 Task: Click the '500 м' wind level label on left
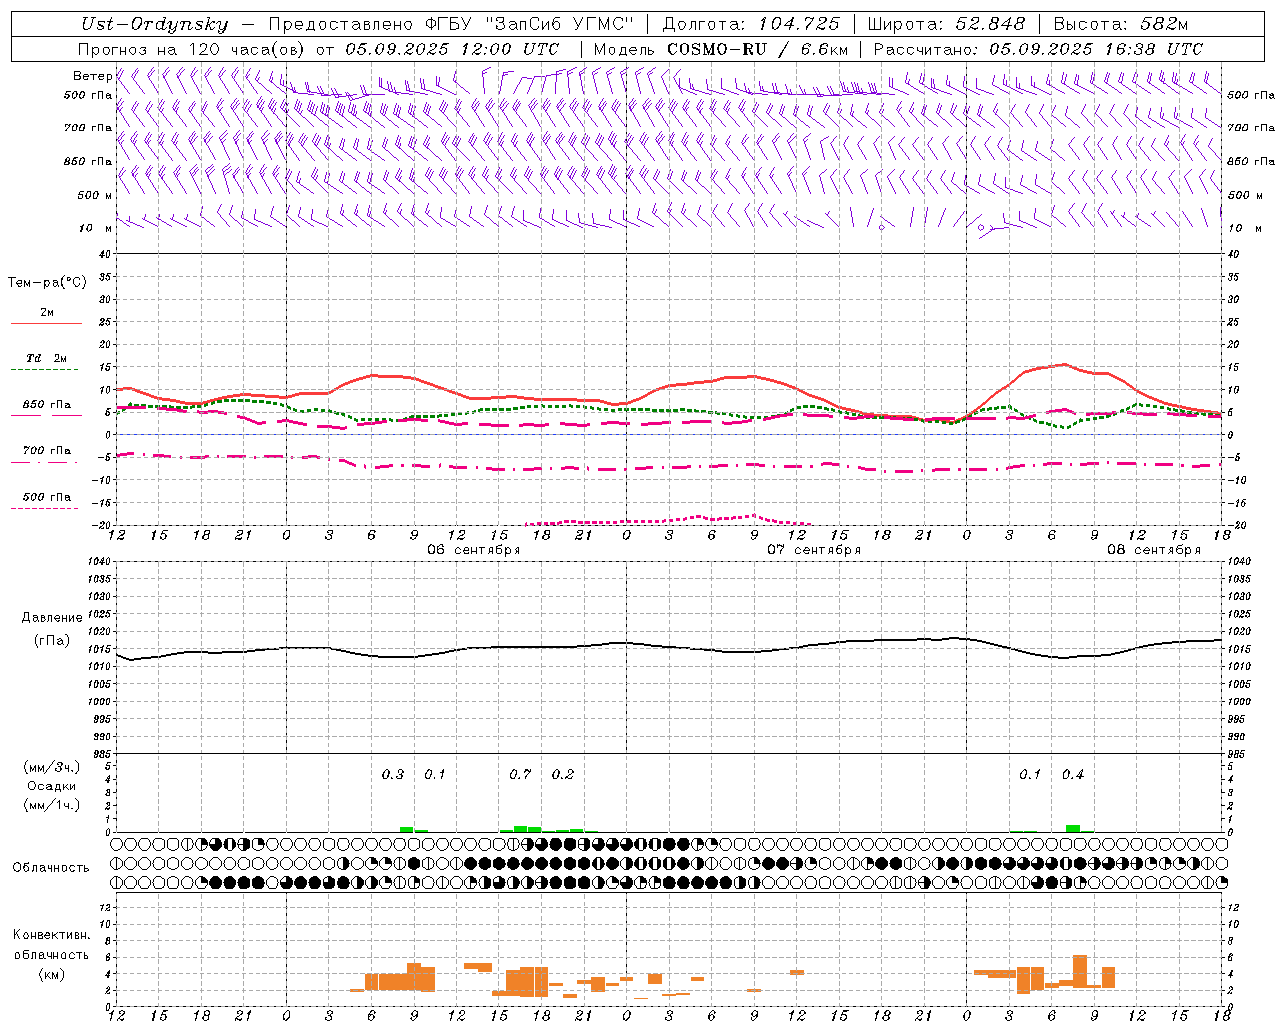click(x=95, y=195)
